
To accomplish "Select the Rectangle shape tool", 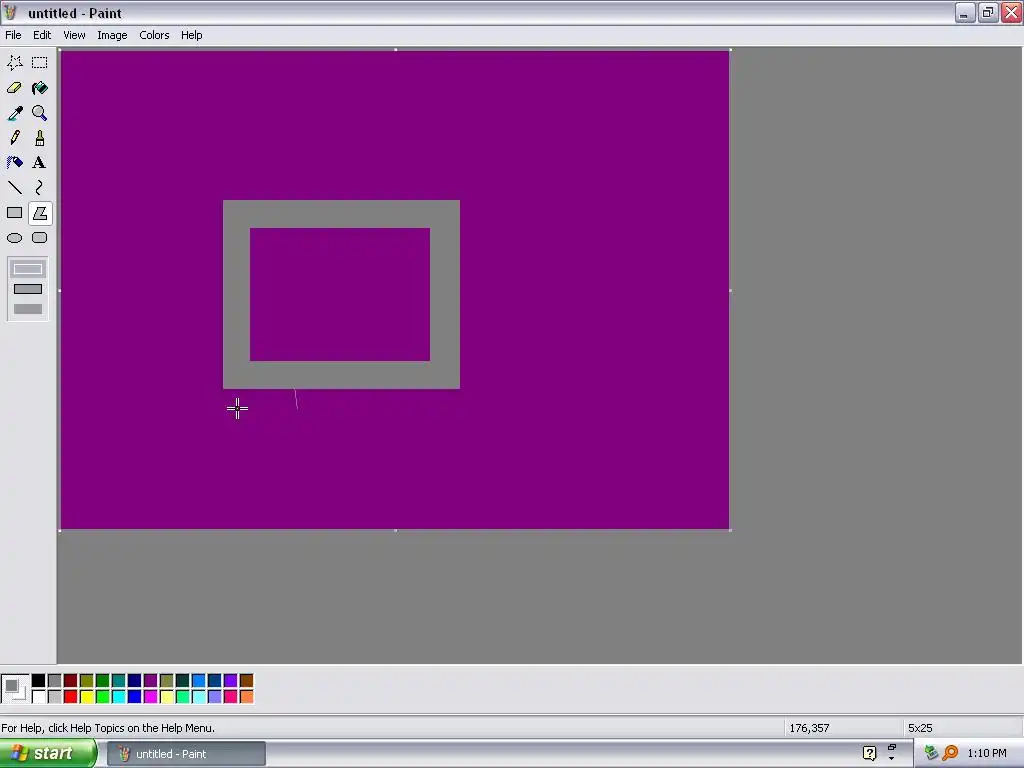I will 14,213.
